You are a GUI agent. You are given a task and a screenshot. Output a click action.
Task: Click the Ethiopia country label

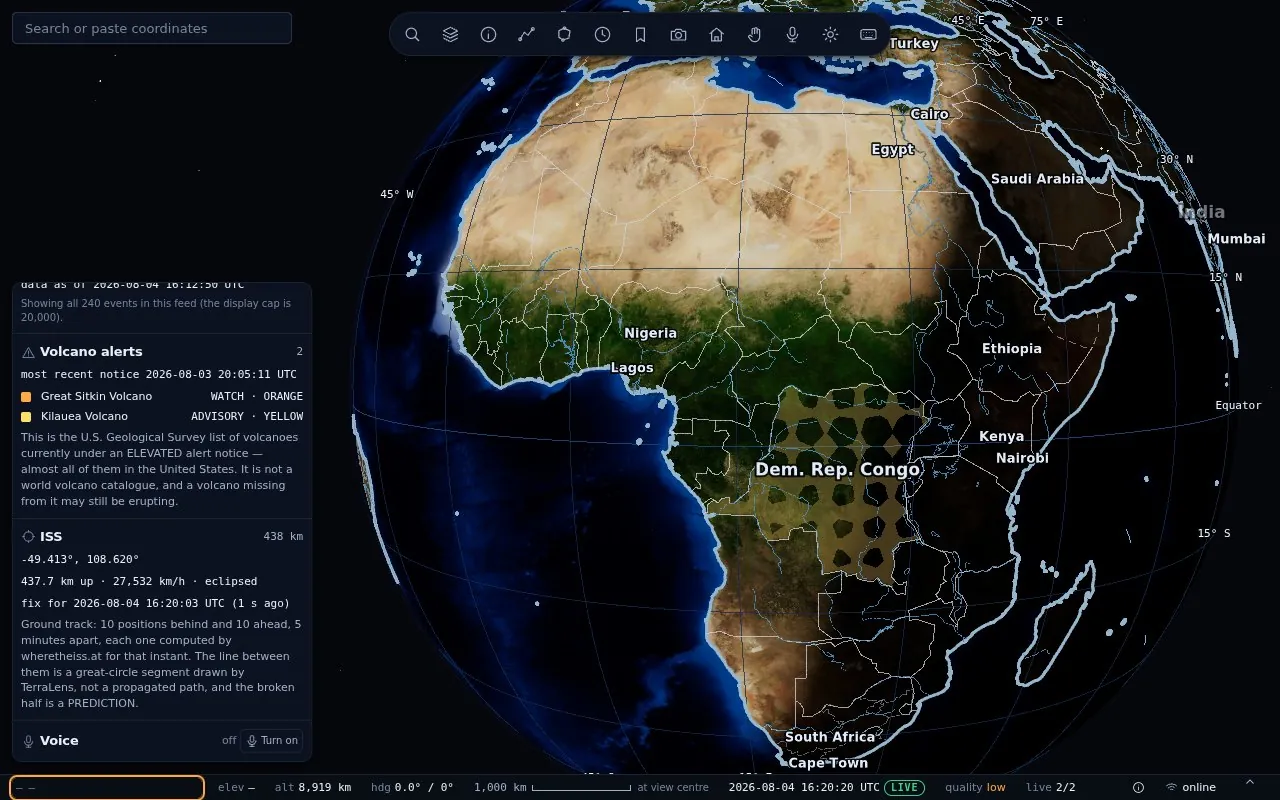(x=1011, y=349)
